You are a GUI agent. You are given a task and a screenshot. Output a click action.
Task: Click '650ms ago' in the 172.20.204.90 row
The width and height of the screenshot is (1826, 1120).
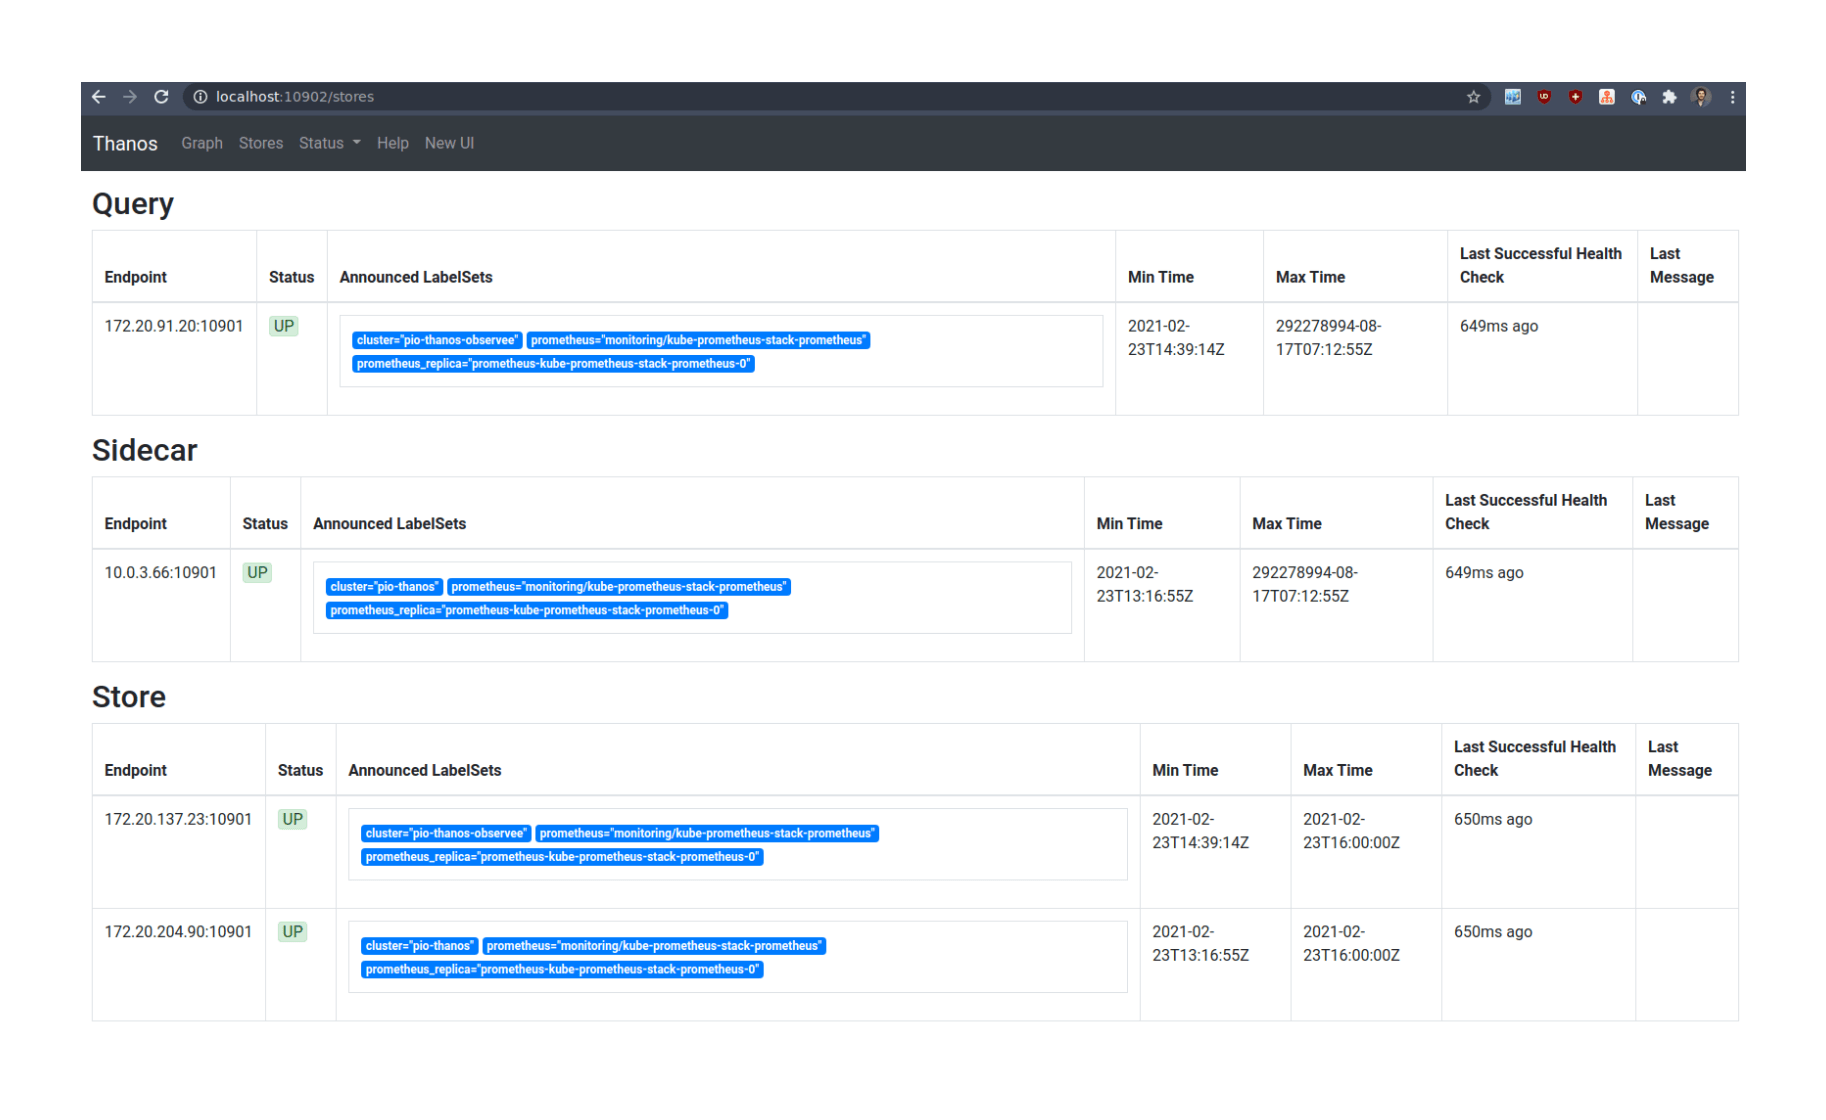tap(1493, 932)
